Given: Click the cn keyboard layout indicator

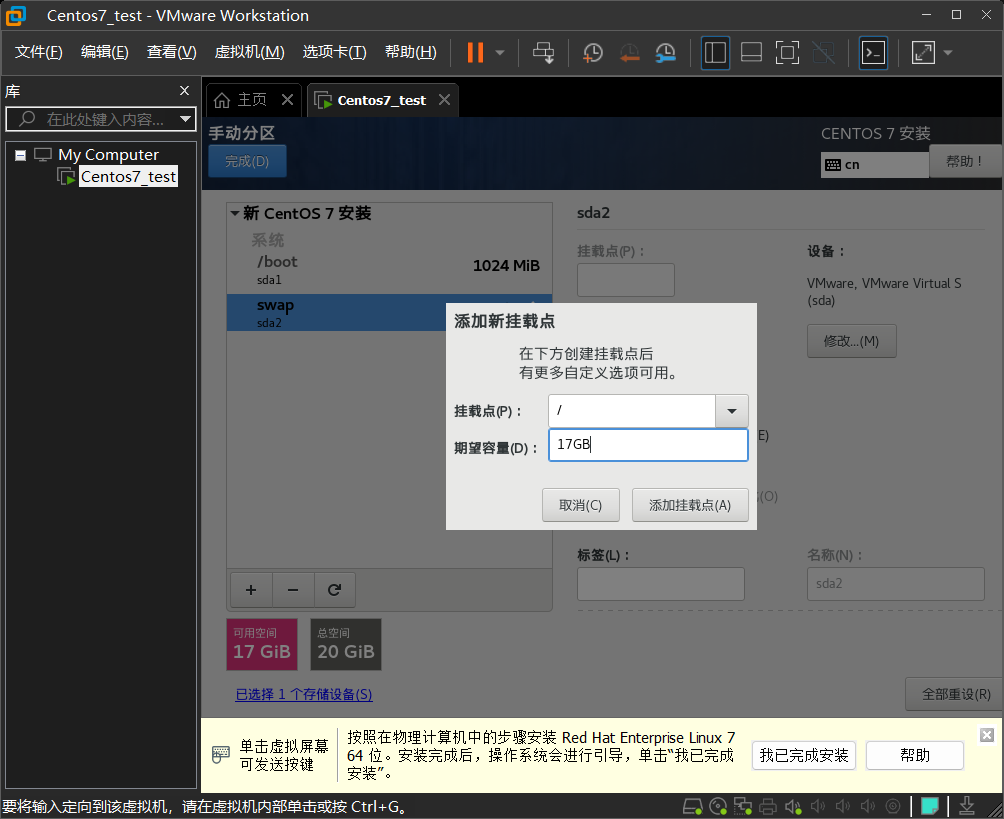Looking at the screenshot, I should click(x=874, y=165).
